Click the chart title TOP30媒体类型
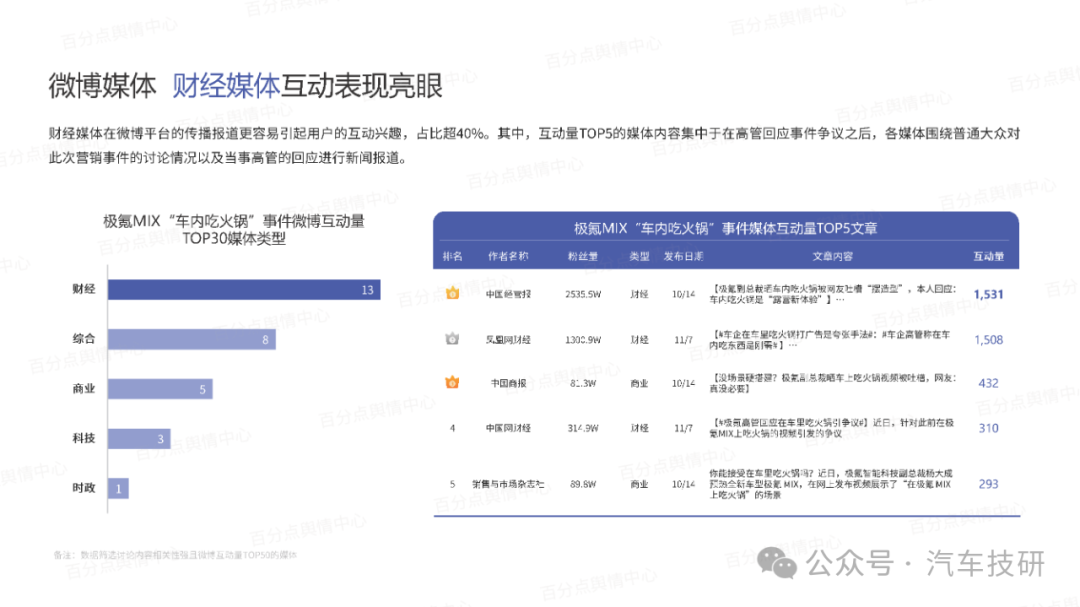 pos(233,238)
